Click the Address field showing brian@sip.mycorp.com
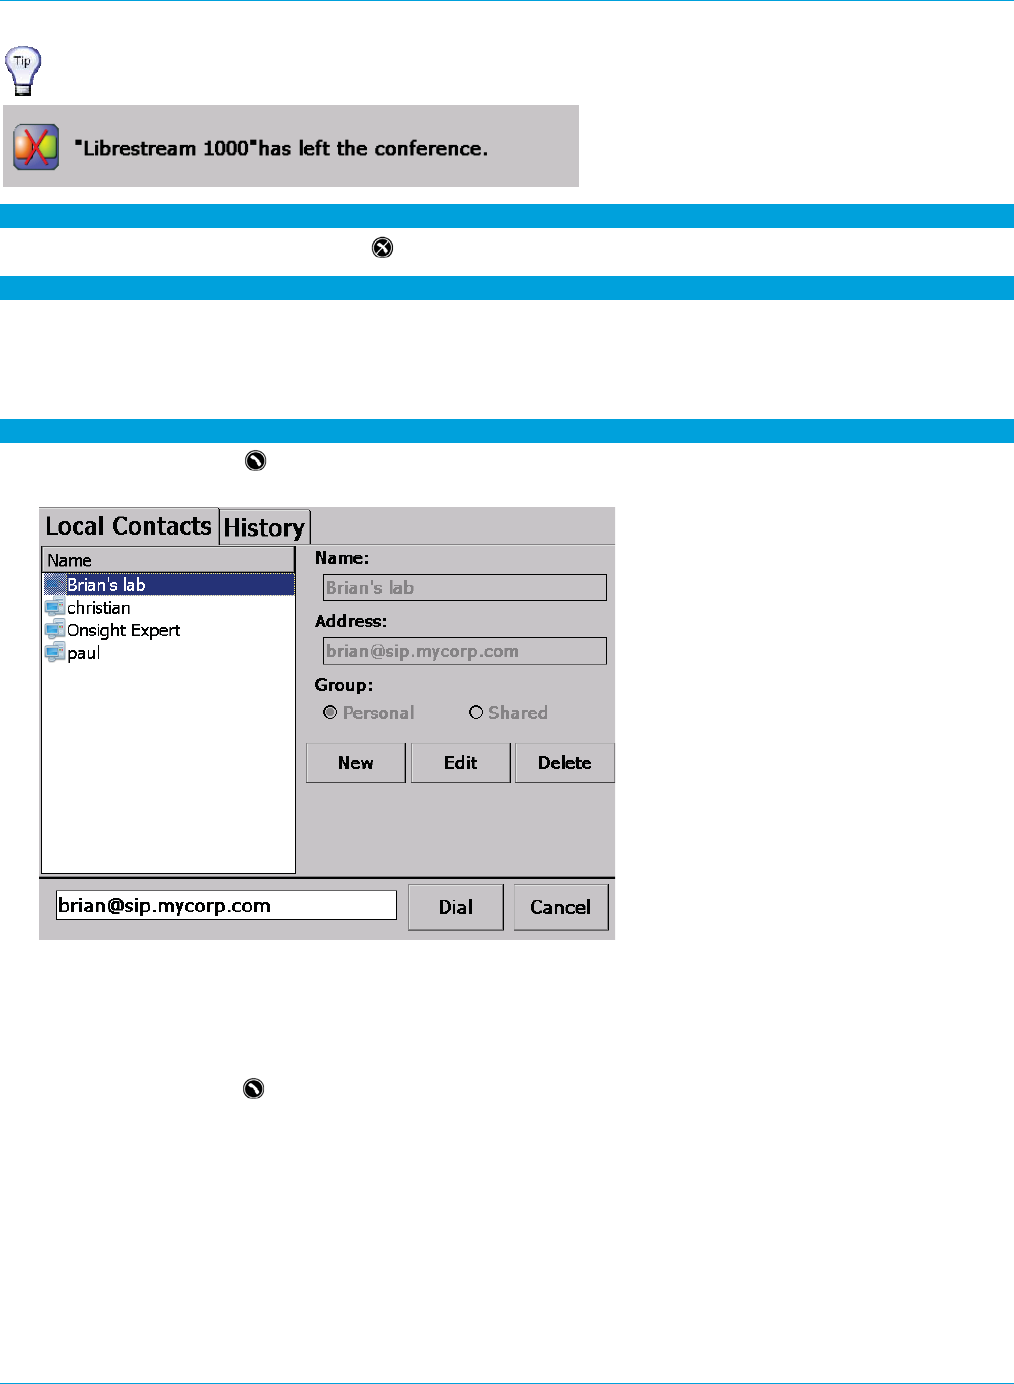The image size is (1014, 1384). tap(465, 651)
